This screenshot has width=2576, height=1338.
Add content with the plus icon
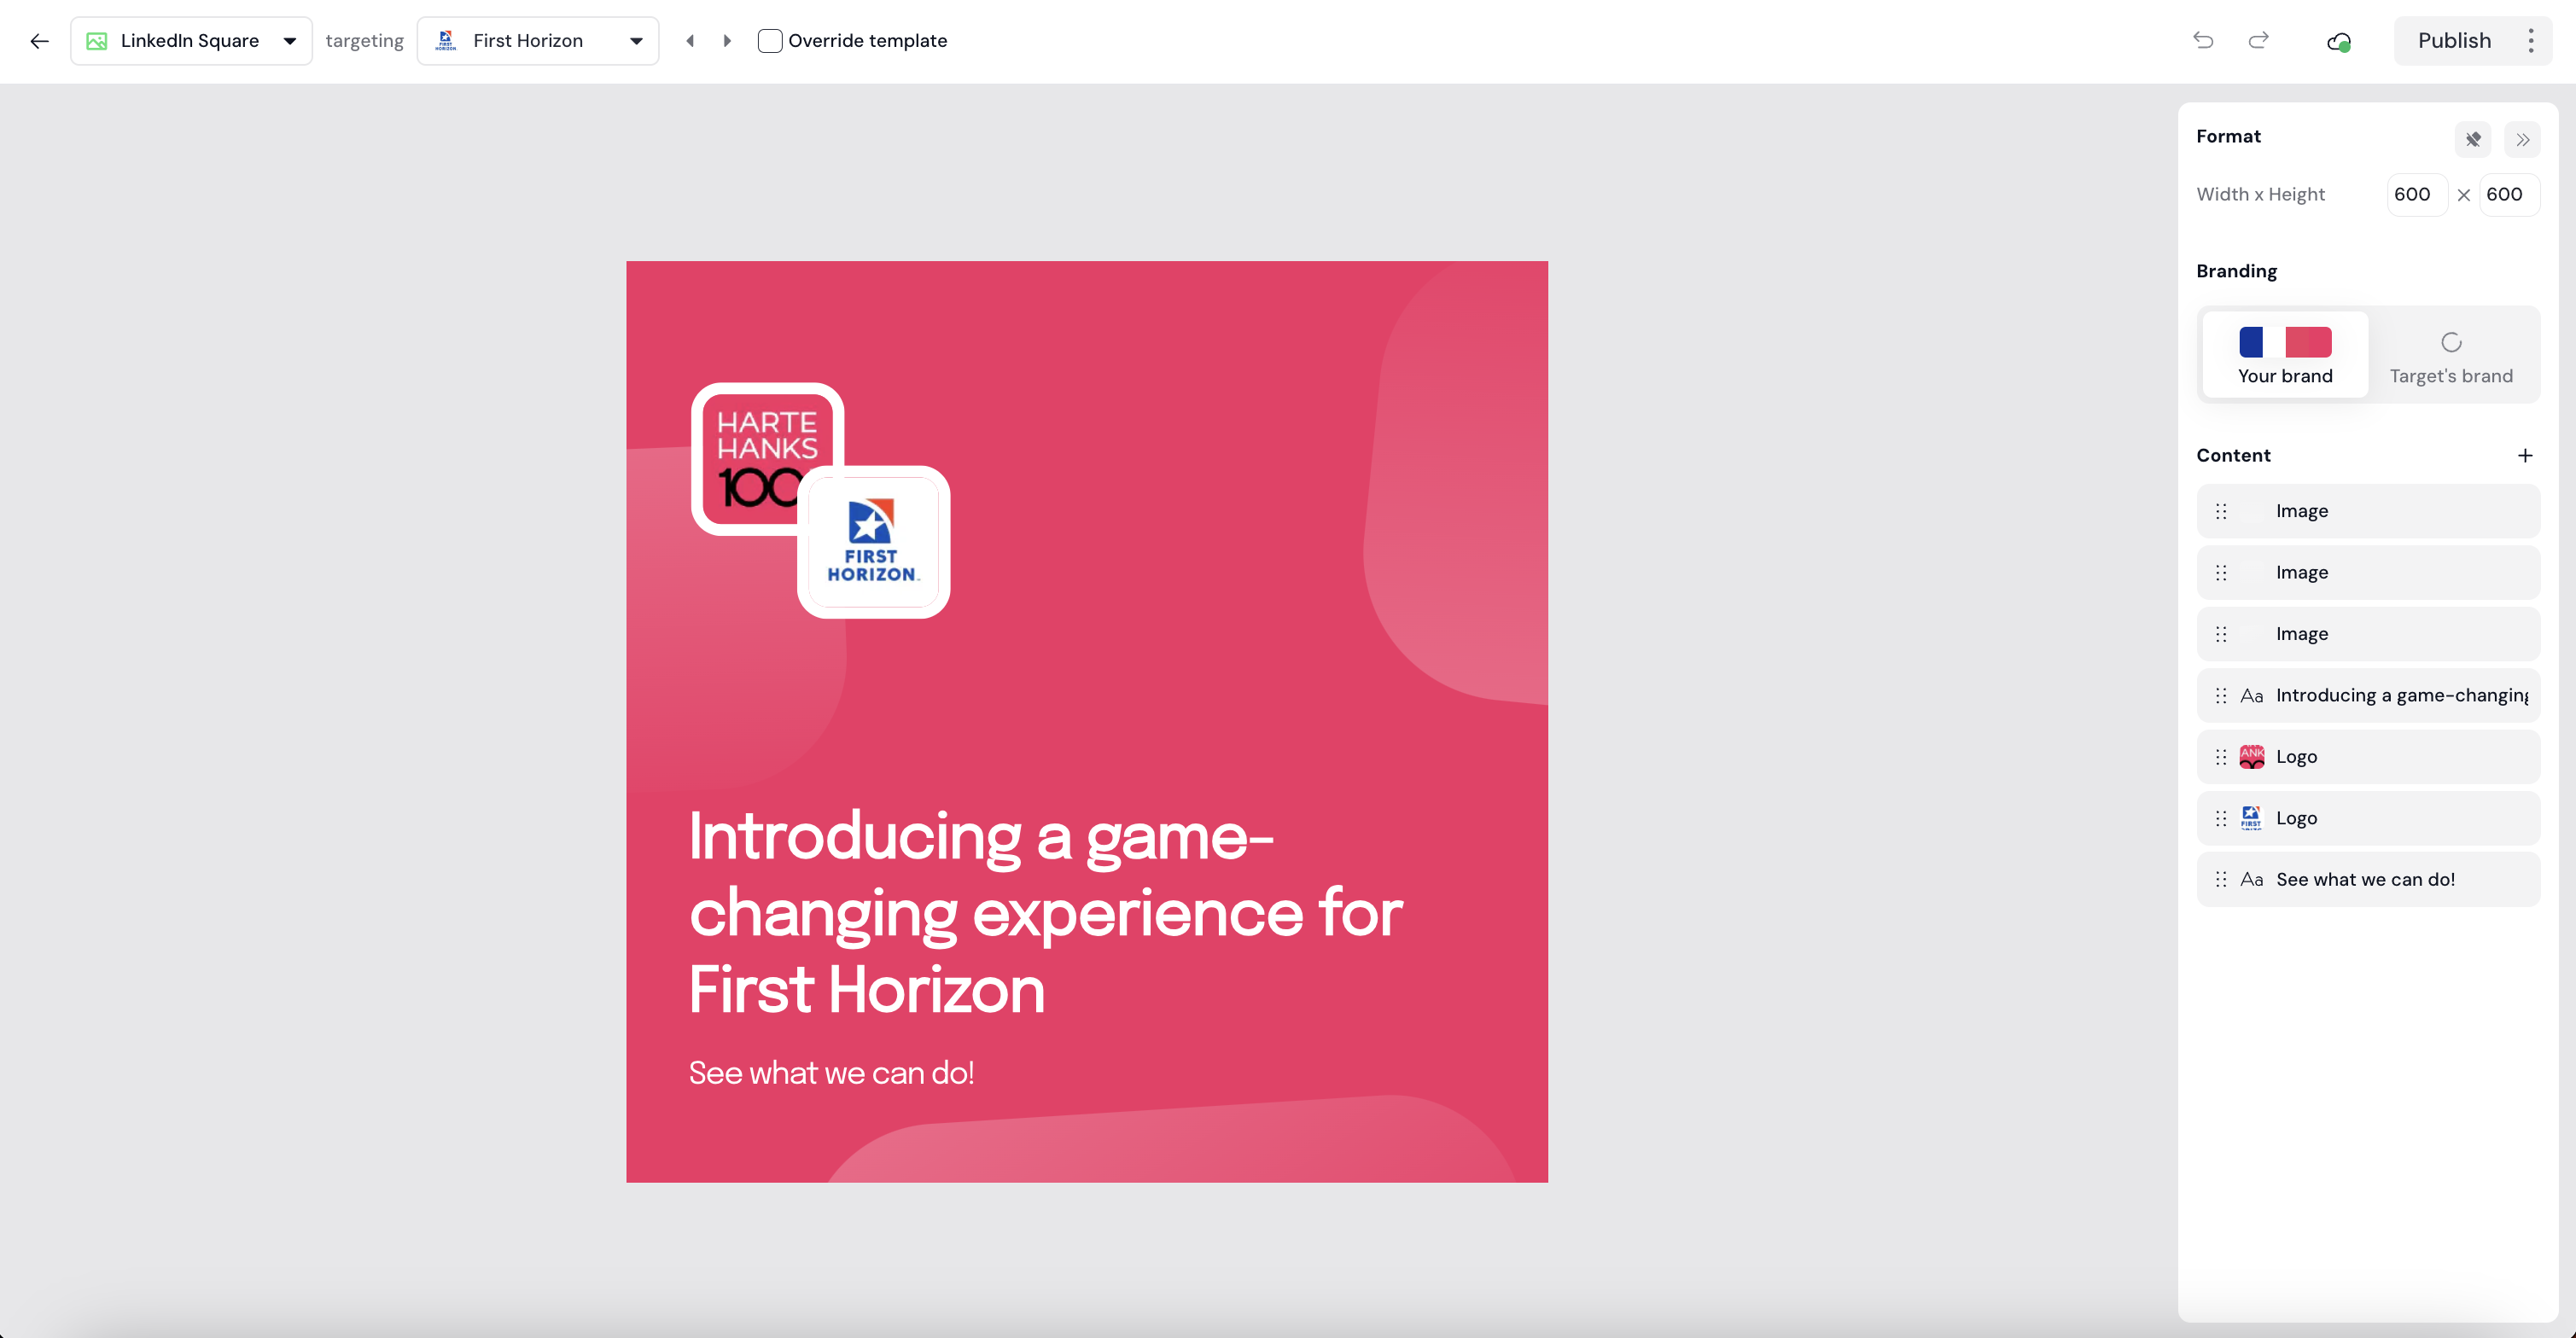(2525, 455)
